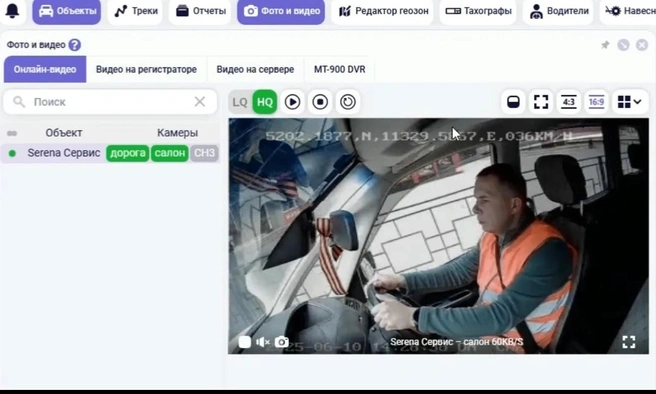Switch to Видео на регистраторе tab

click(146, 69)
